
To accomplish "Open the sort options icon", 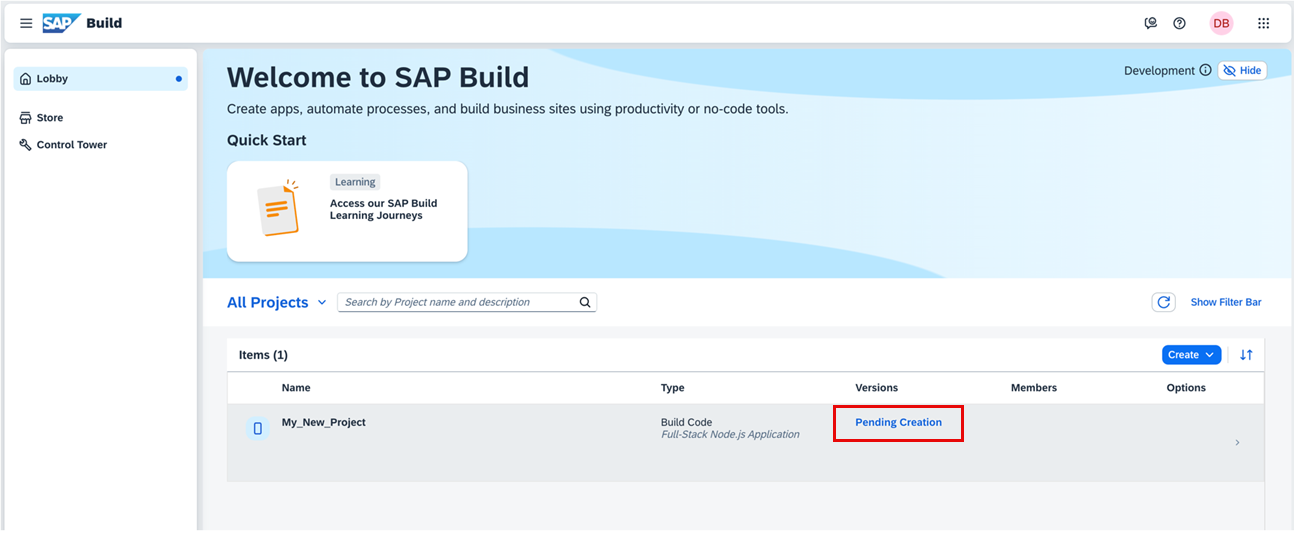I will click(x=1246, y=355).
